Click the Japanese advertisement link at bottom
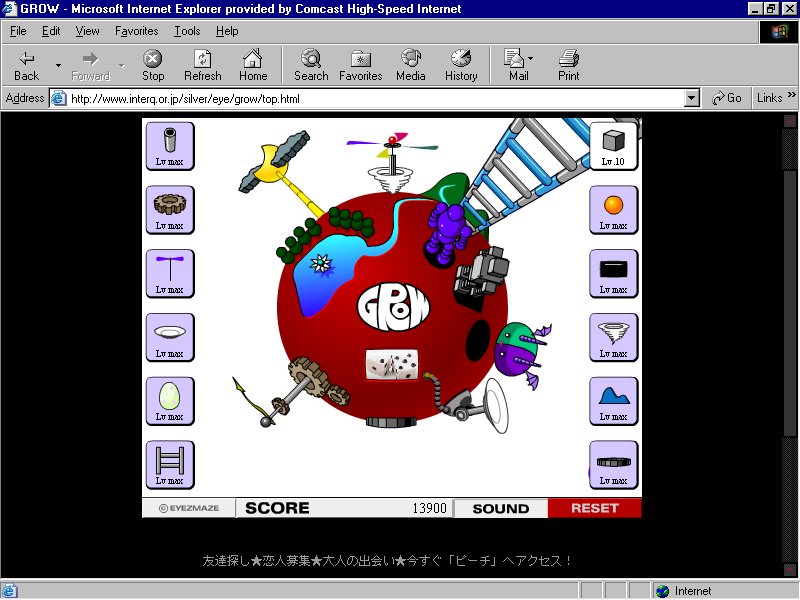The width and height of the screenshot is (800, 600). [387, 561]
